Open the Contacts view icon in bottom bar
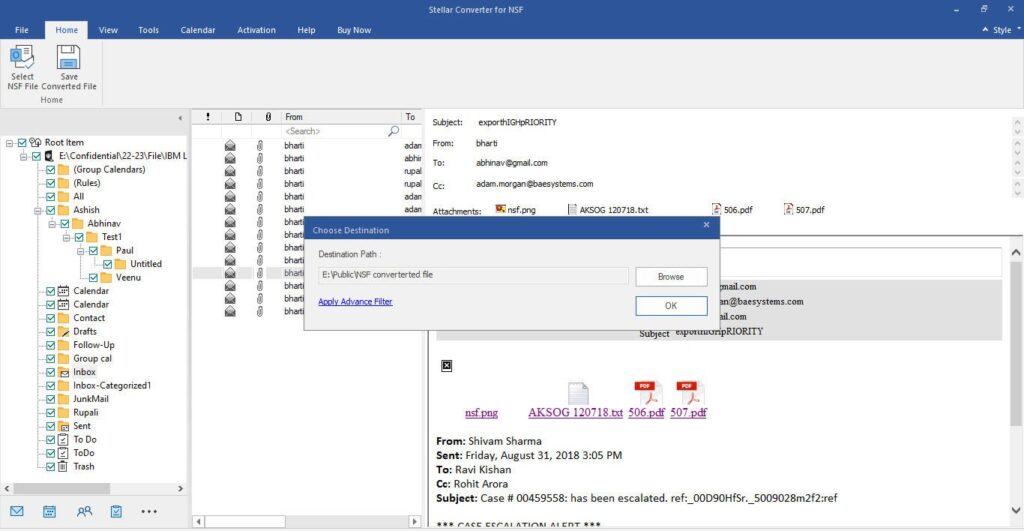 click(x=84, y=511)
